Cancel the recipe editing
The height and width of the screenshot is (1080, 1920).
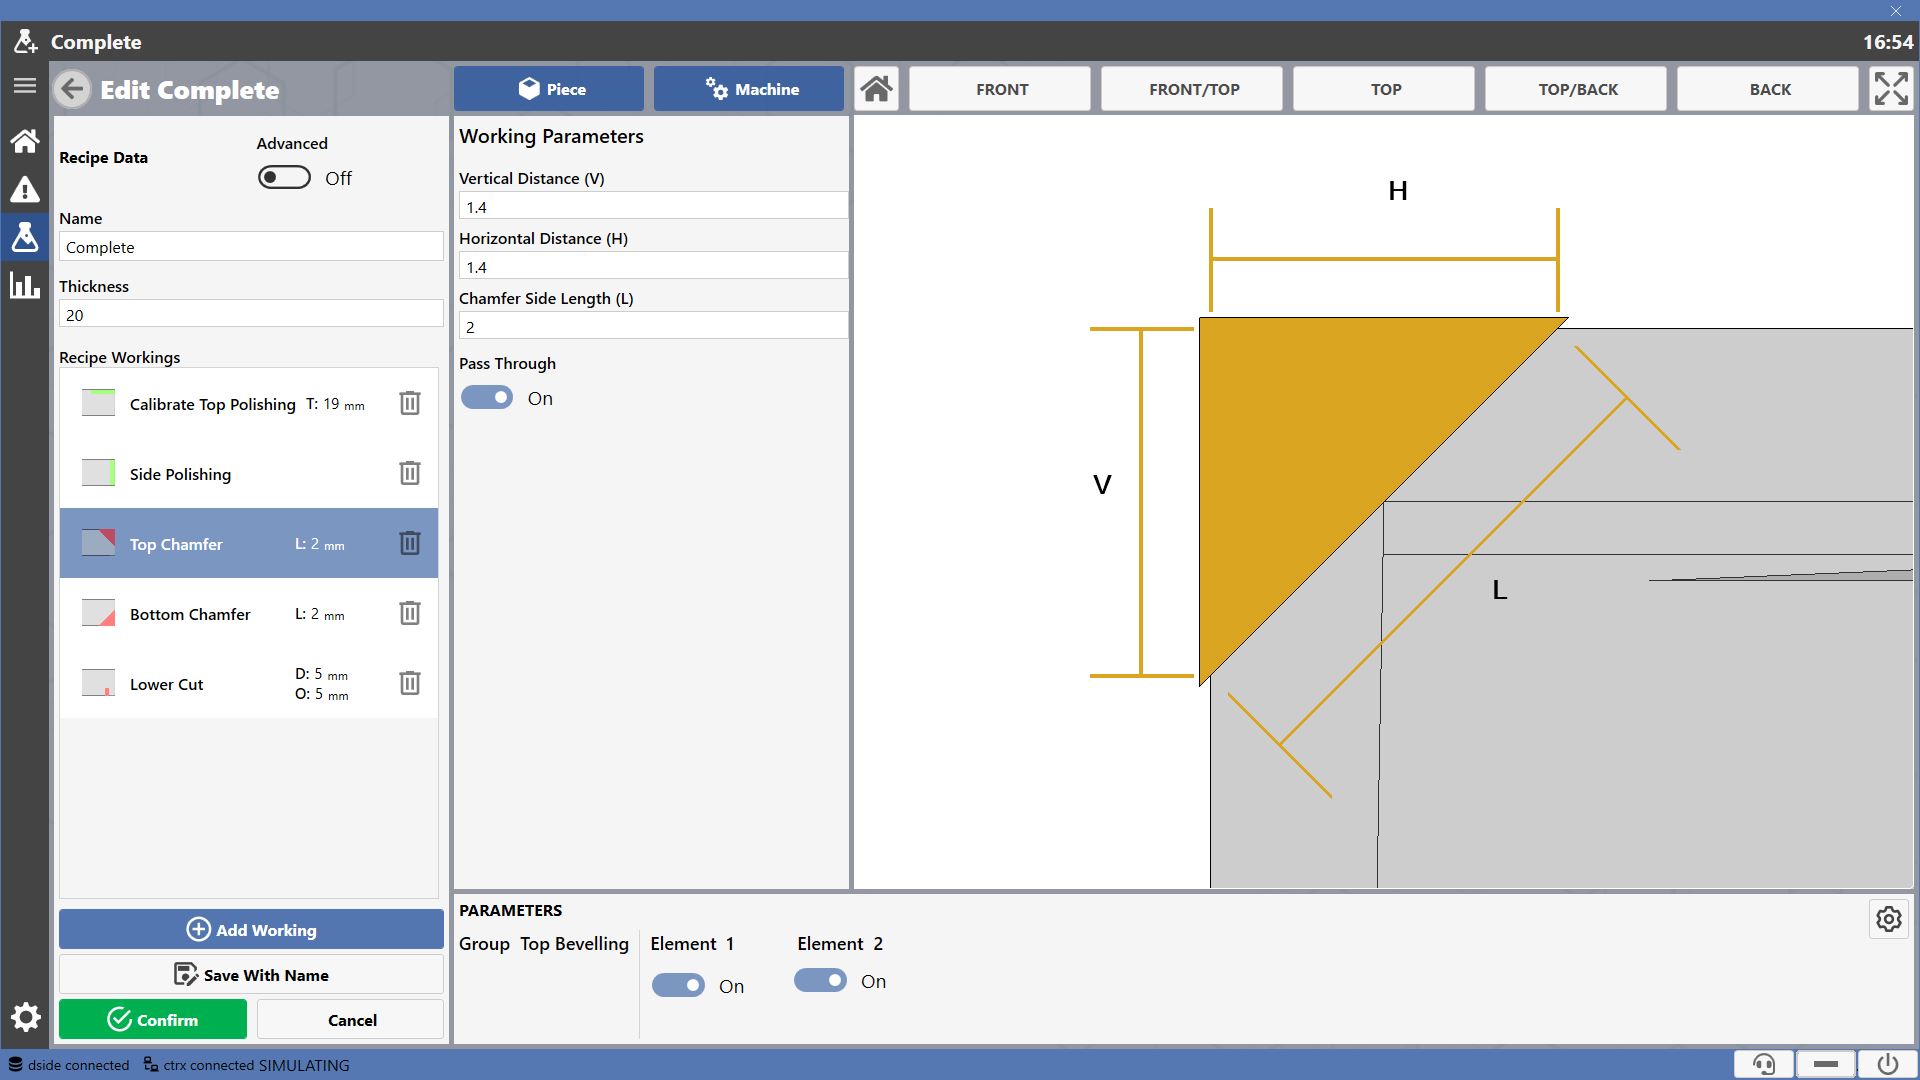coord(351,1020)
